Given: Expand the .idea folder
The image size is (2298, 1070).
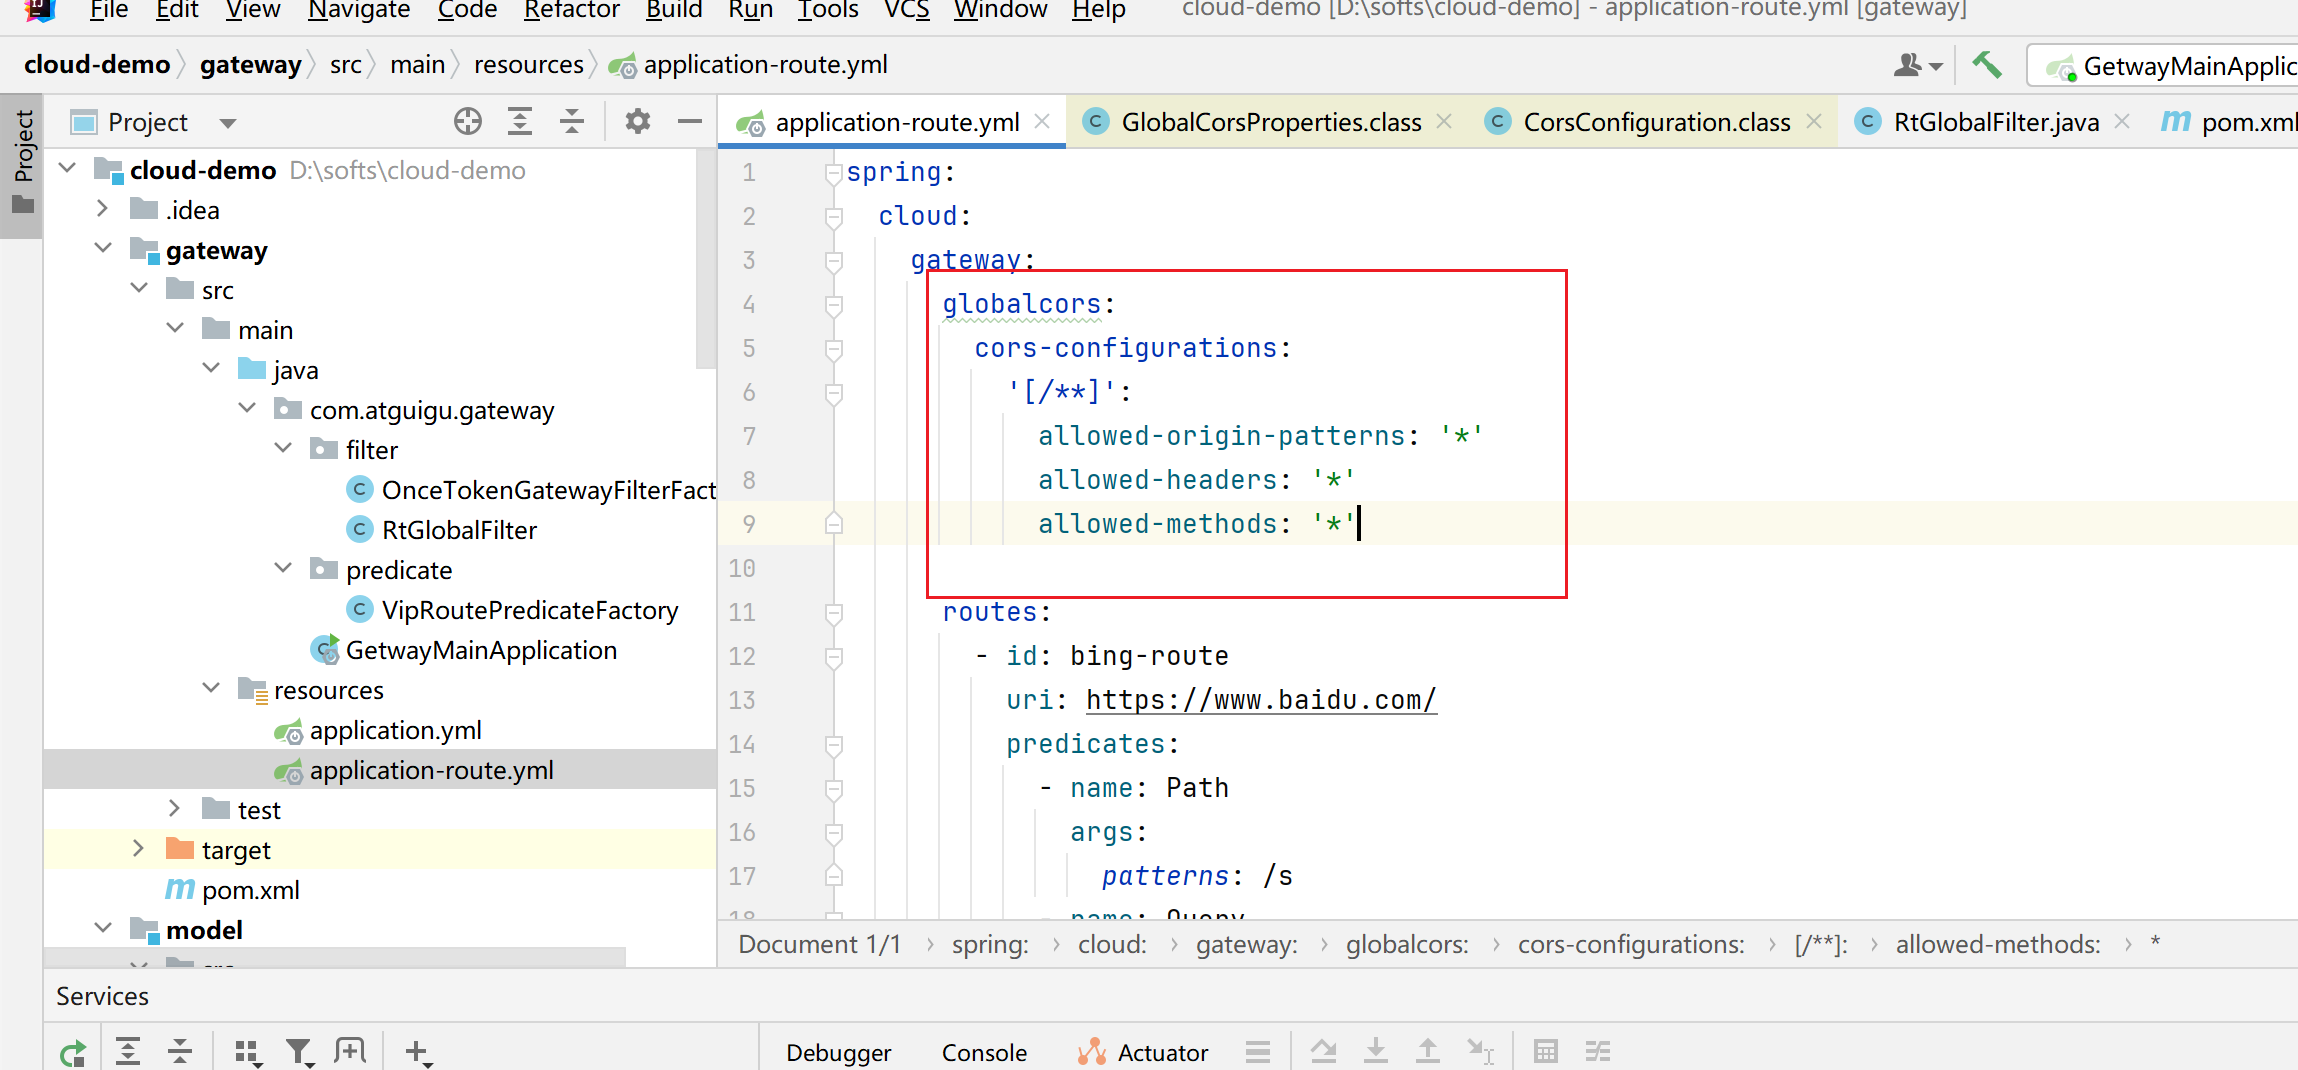Looking at the screenshot, I should click(102, 209).
